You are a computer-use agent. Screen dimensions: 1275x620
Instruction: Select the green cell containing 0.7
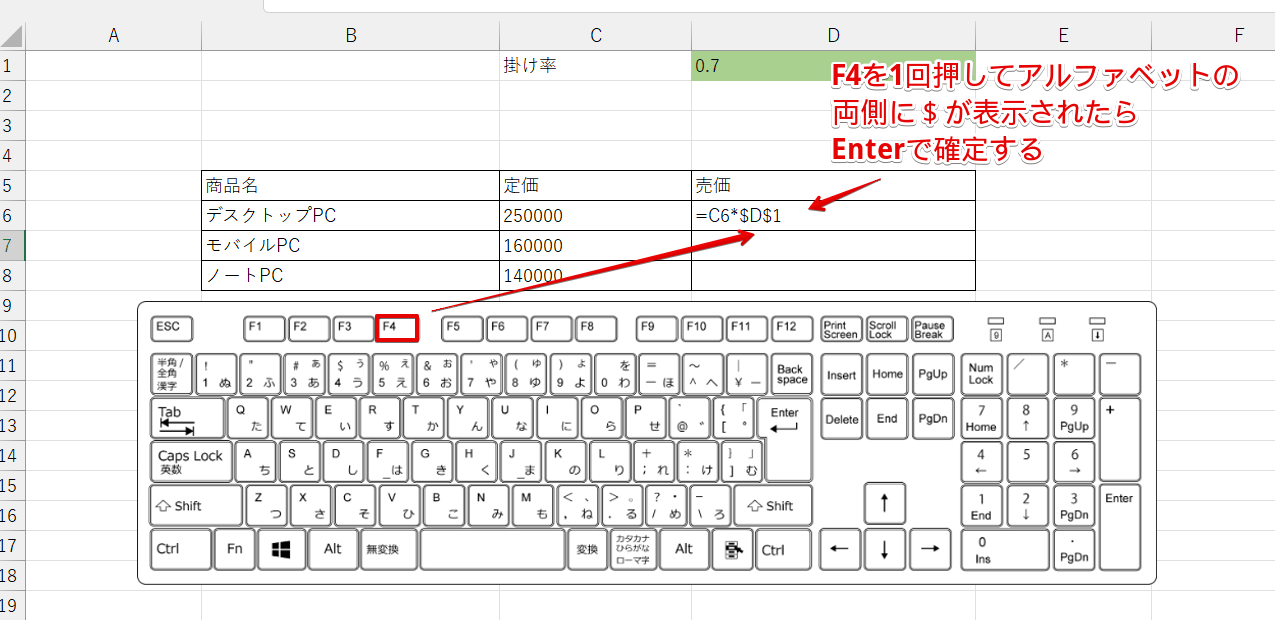[x=833, y=66]
